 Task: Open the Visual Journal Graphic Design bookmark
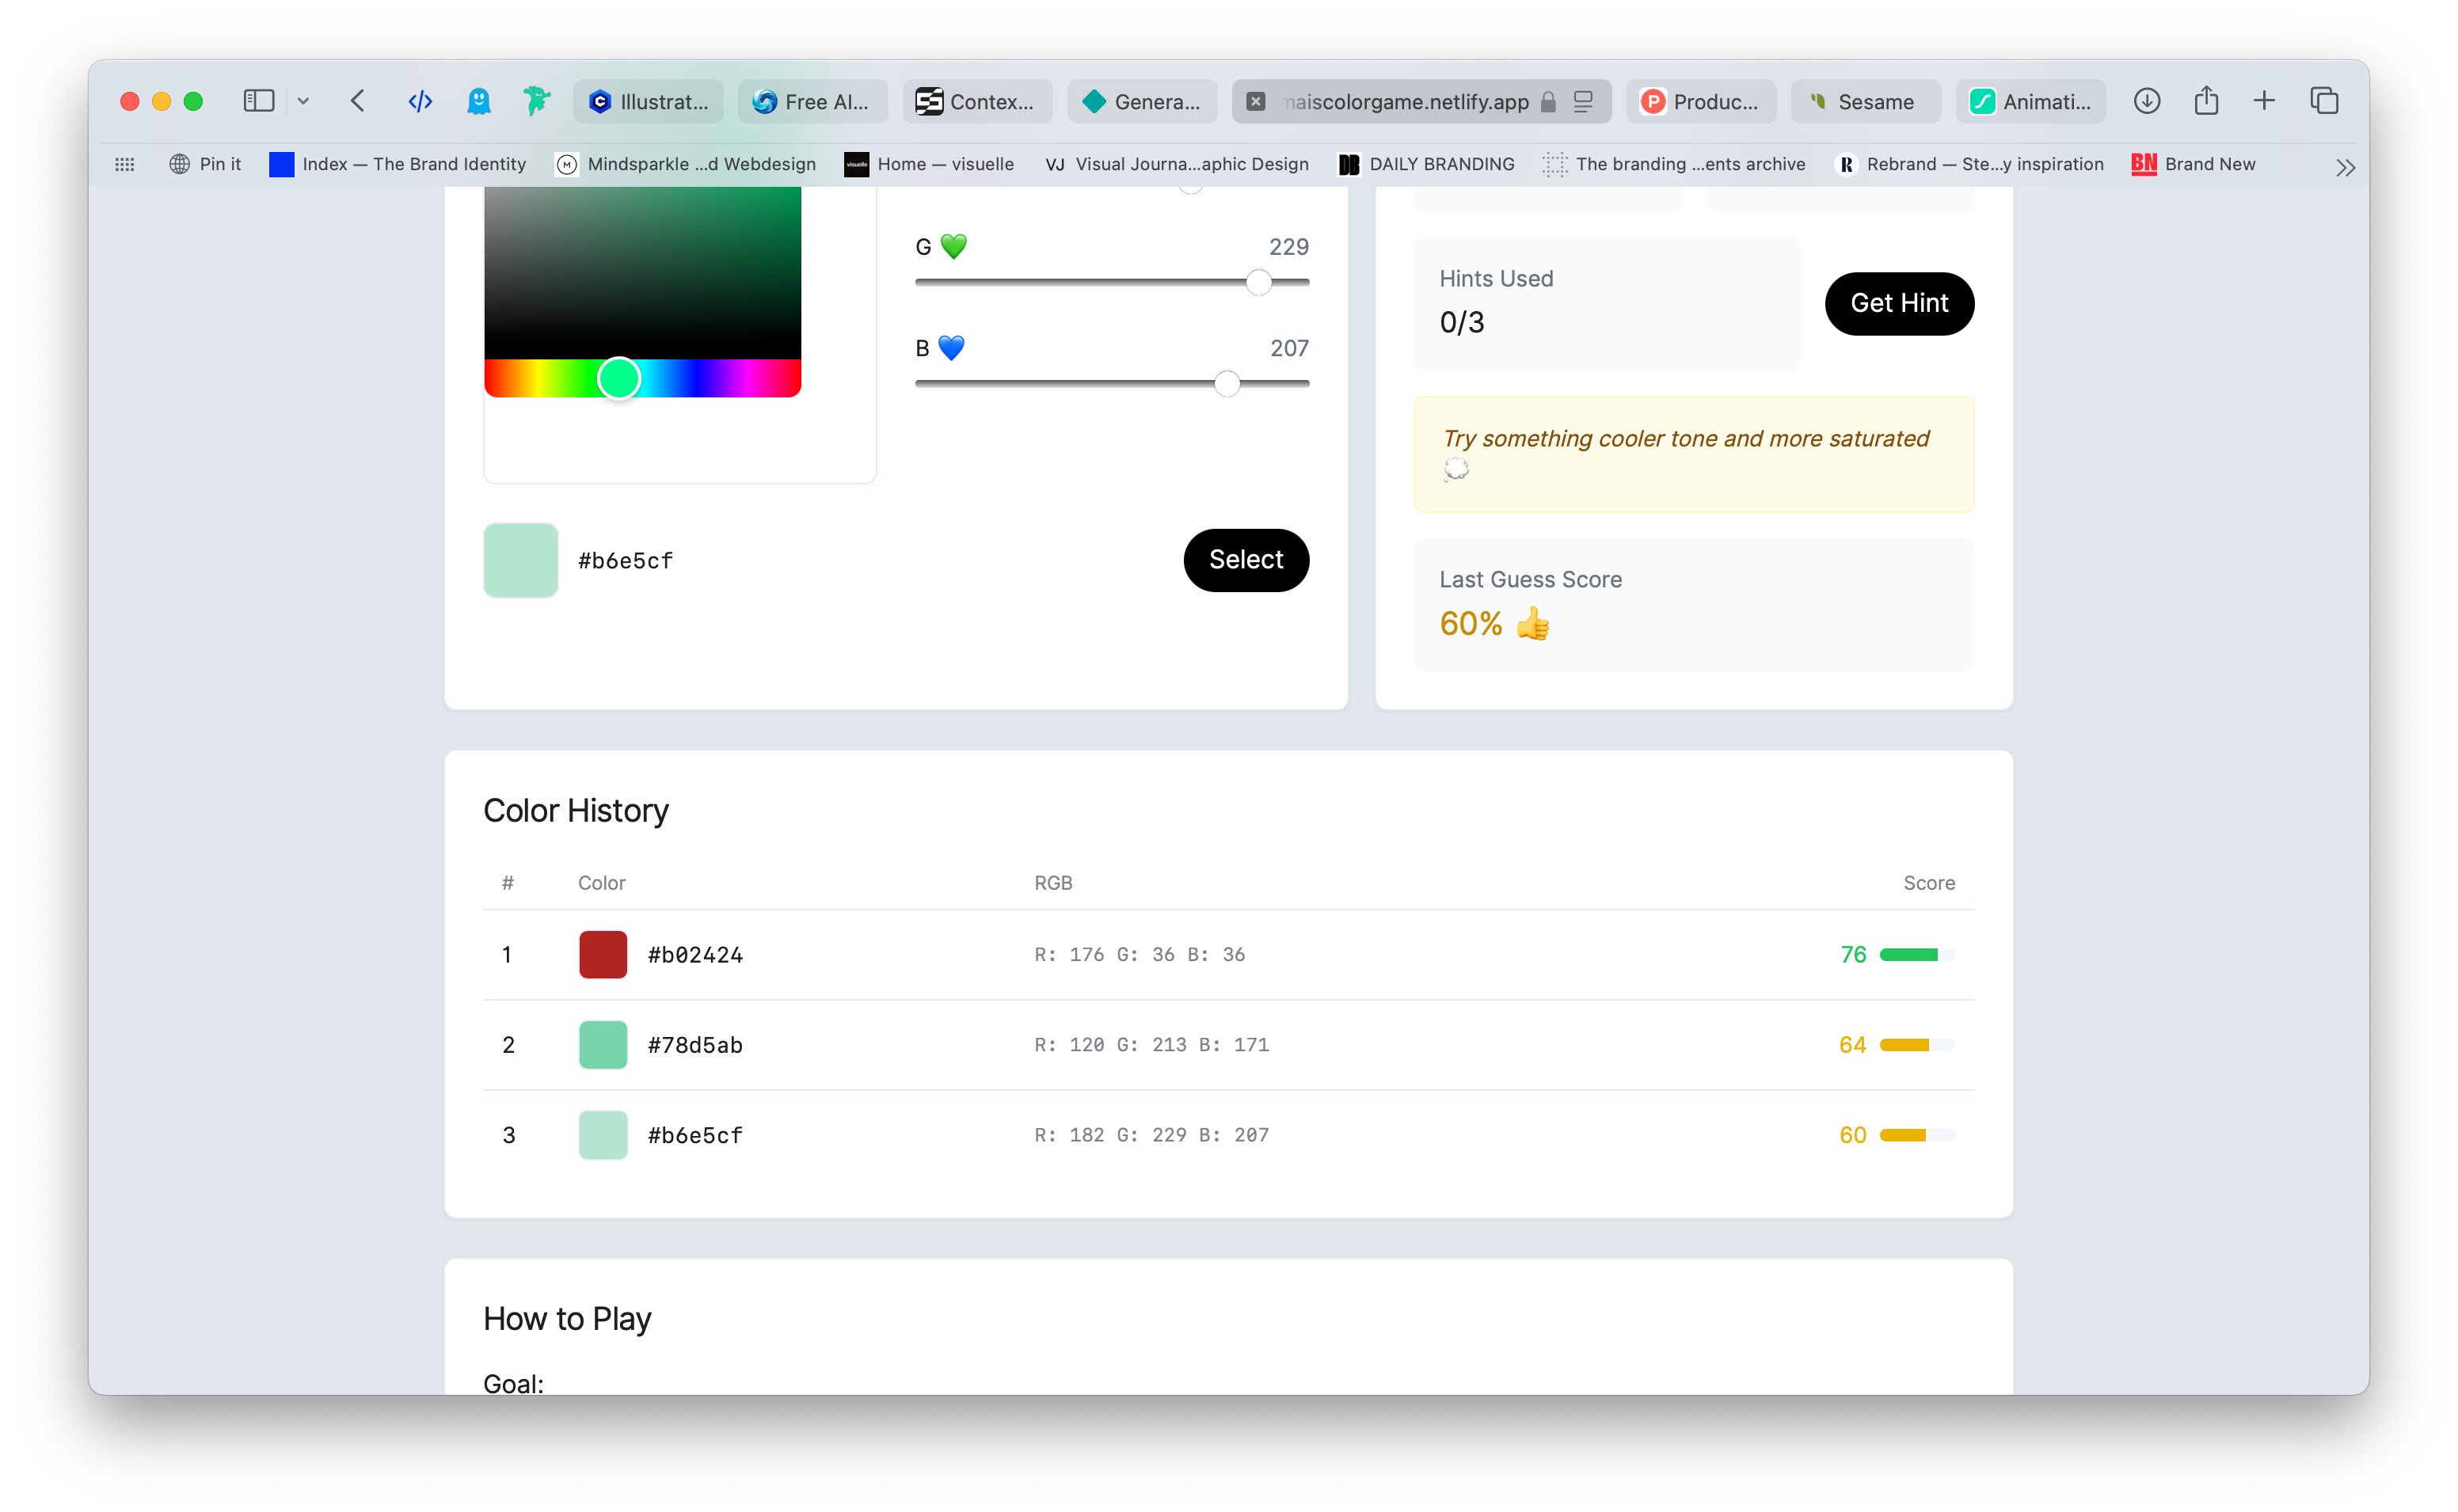(1176, 164)
